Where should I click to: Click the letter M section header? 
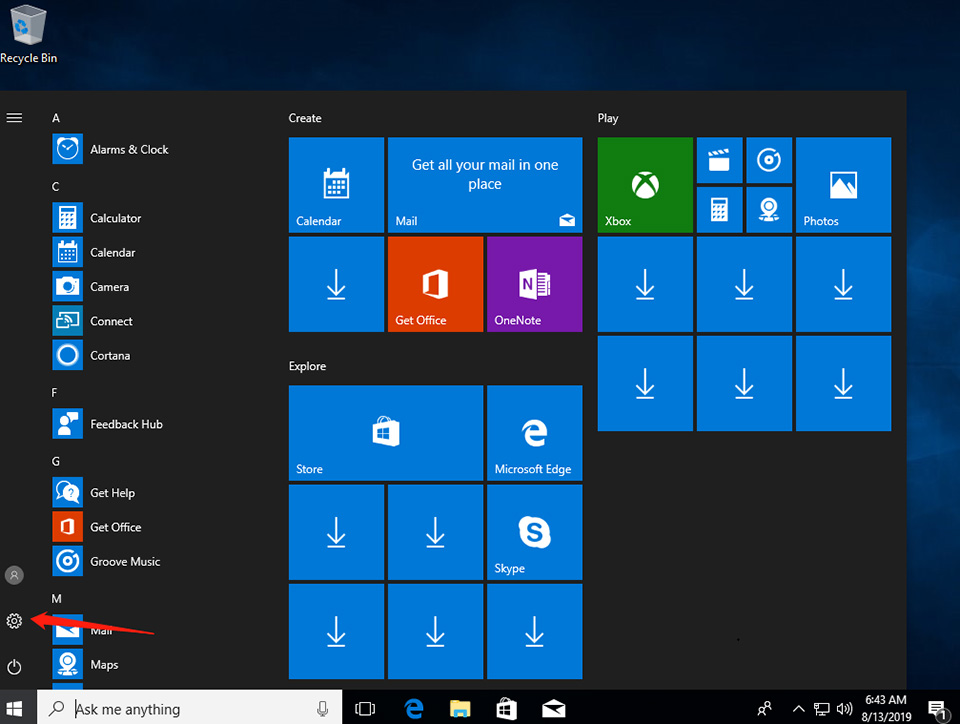click(x=56, y=599)
